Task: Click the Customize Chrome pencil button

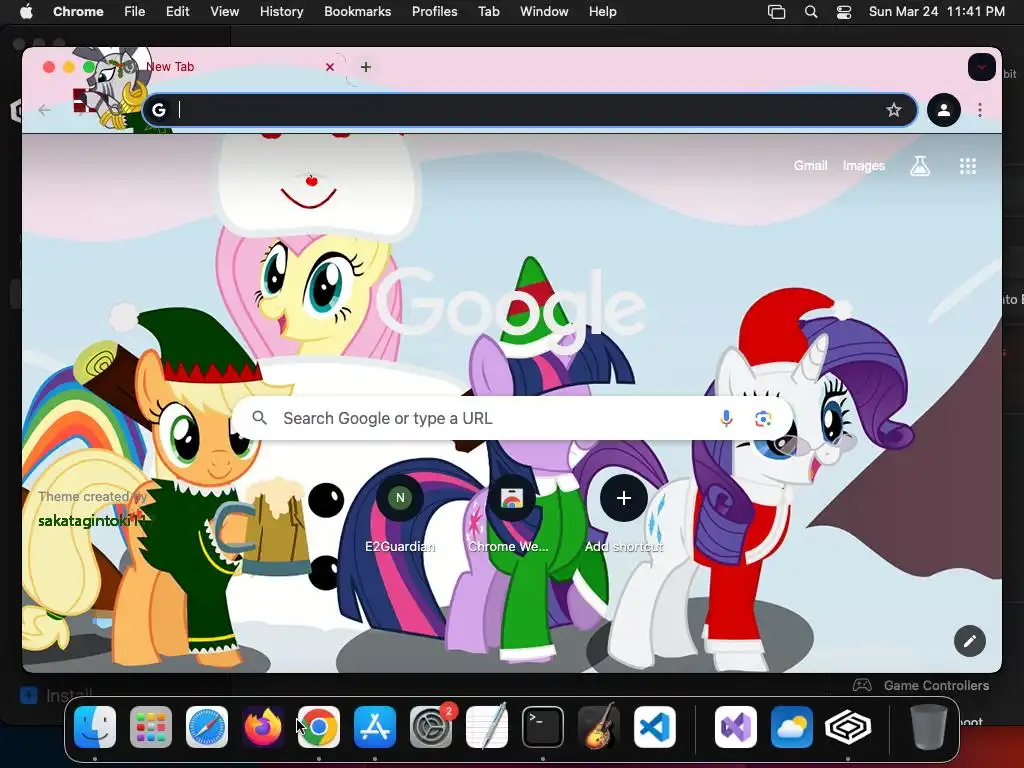Action: coord(969,641)
